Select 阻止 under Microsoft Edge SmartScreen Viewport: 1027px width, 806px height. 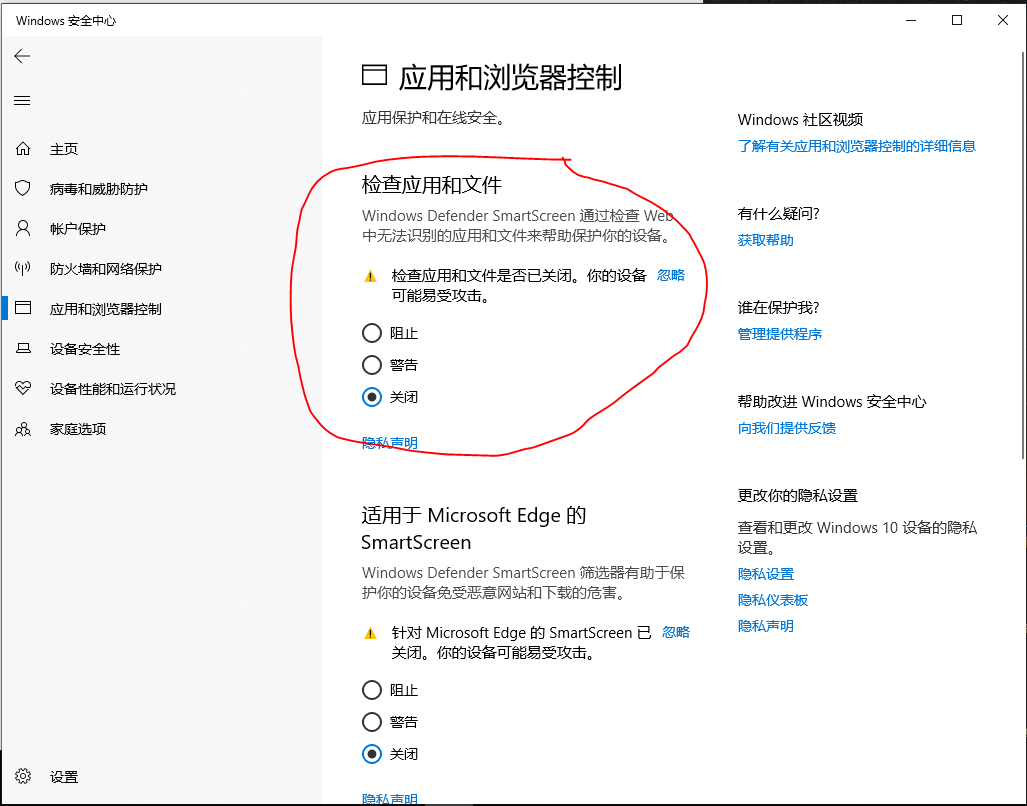point(372,690)
